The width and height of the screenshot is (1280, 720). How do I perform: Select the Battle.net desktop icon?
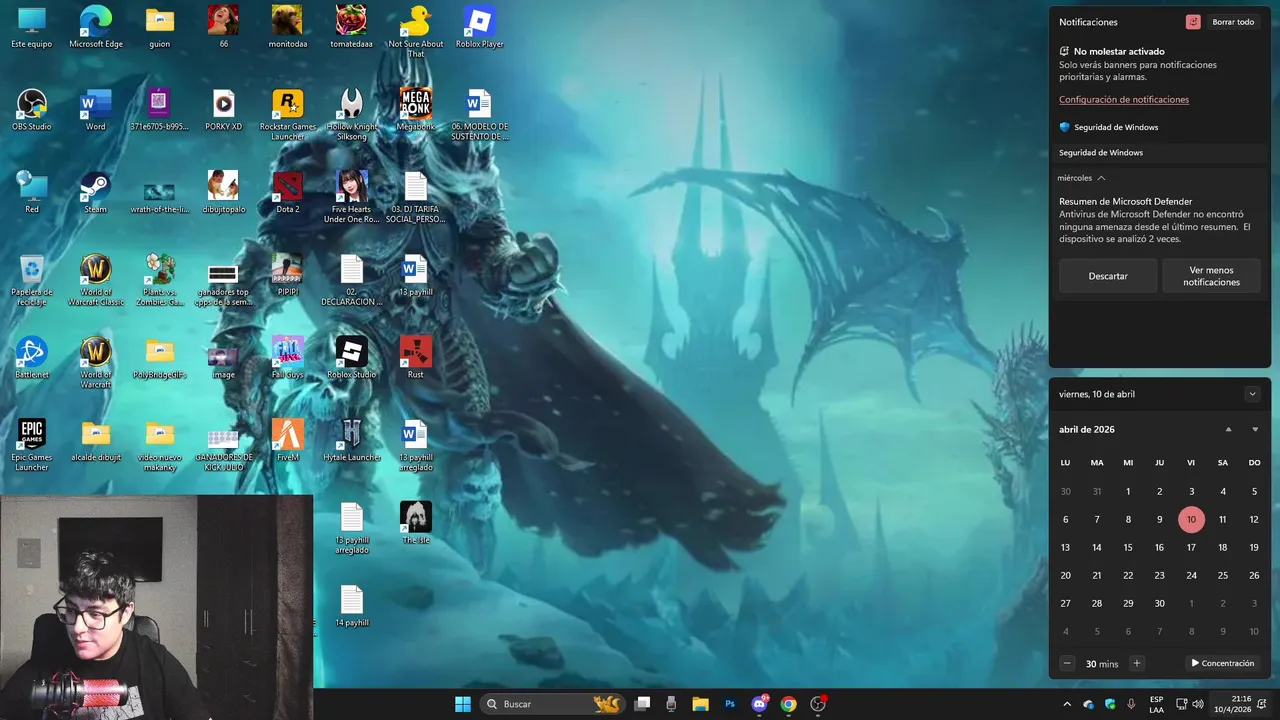32,357
